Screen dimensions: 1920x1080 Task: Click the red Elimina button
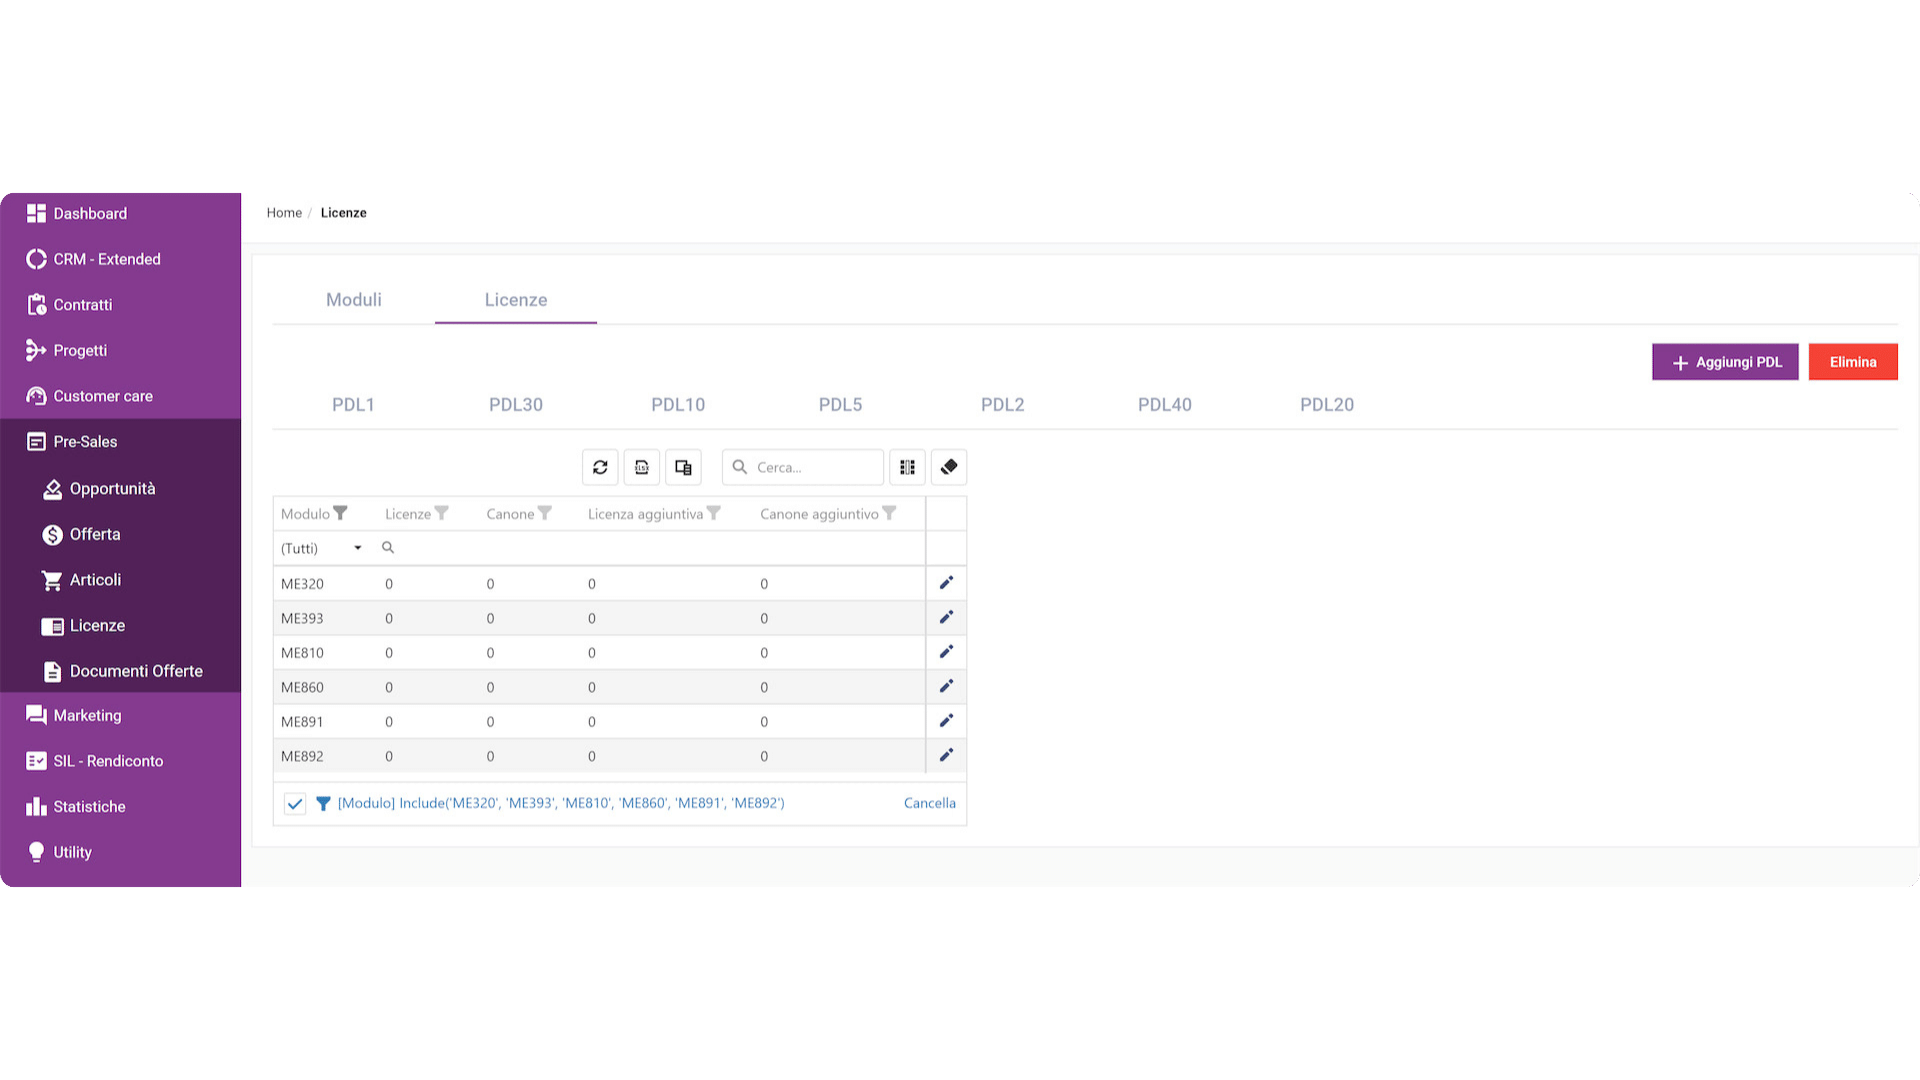pyautogui.click(x=1853, y=362)
